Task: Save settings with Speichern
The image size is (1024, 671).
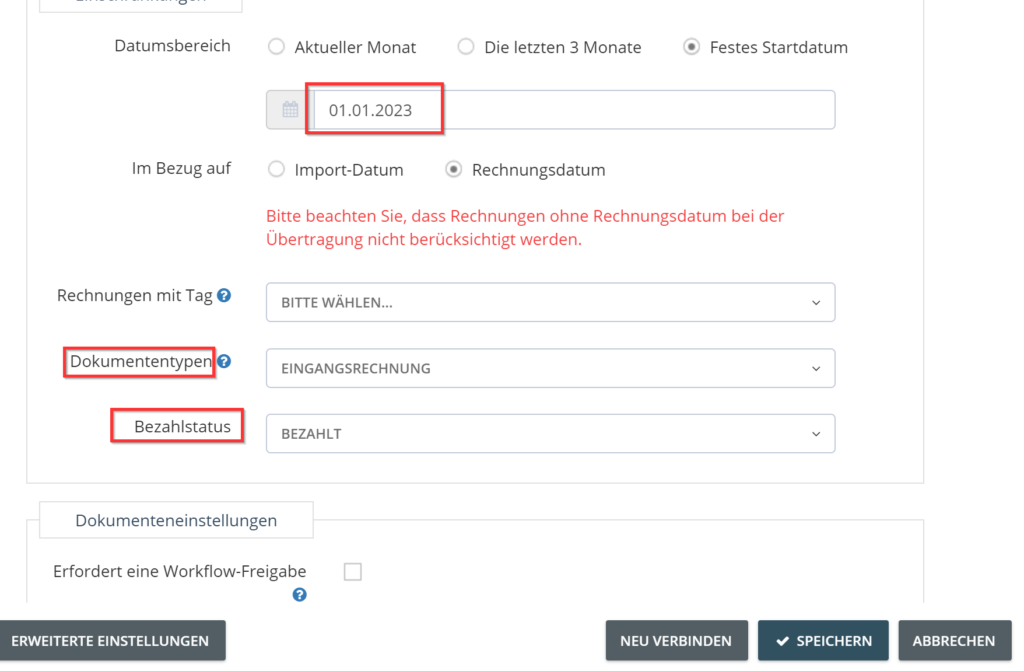Action: click(x=823, y=641)
